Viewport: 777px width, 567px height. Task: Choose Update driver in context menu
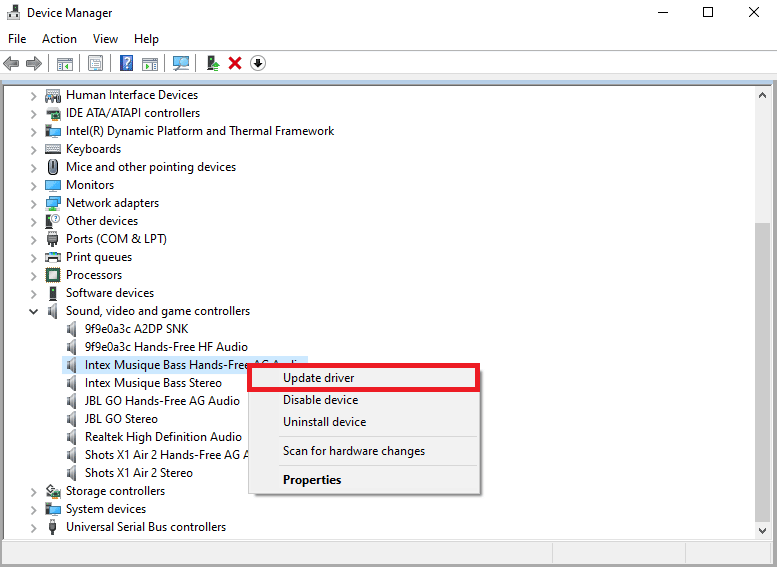coord(364,378)
